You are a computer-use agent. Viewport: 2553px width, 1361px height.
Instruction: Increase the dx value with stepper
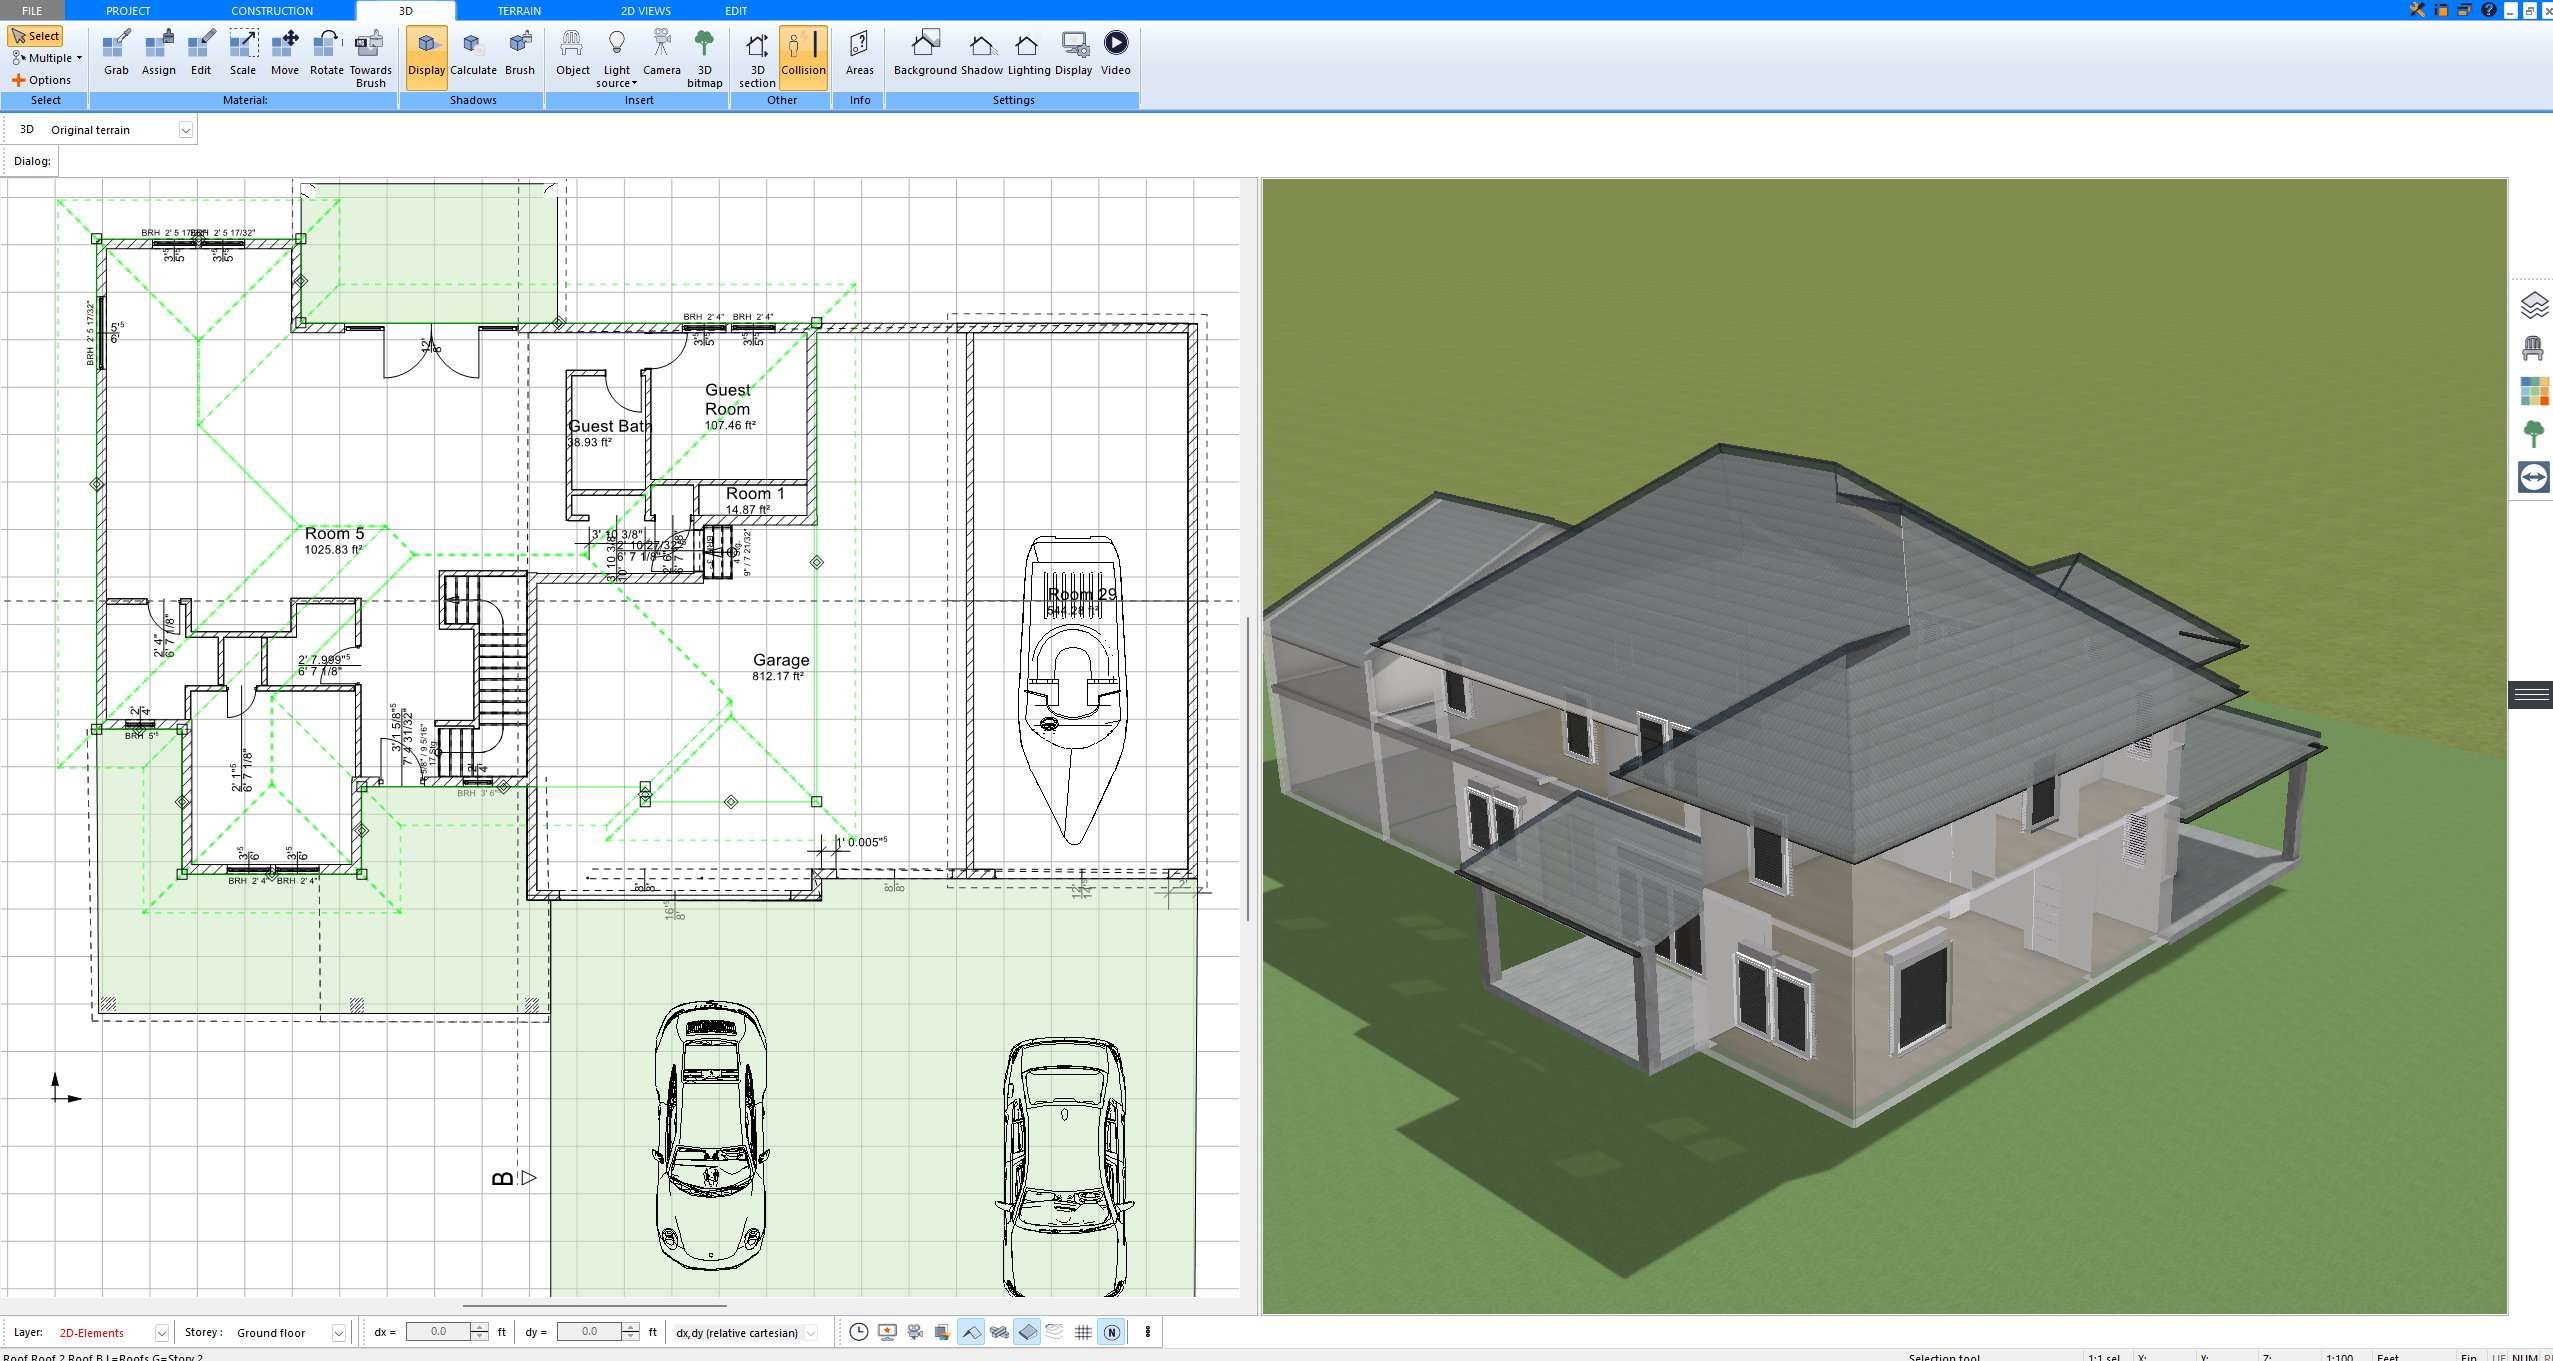click(479, 1327)
